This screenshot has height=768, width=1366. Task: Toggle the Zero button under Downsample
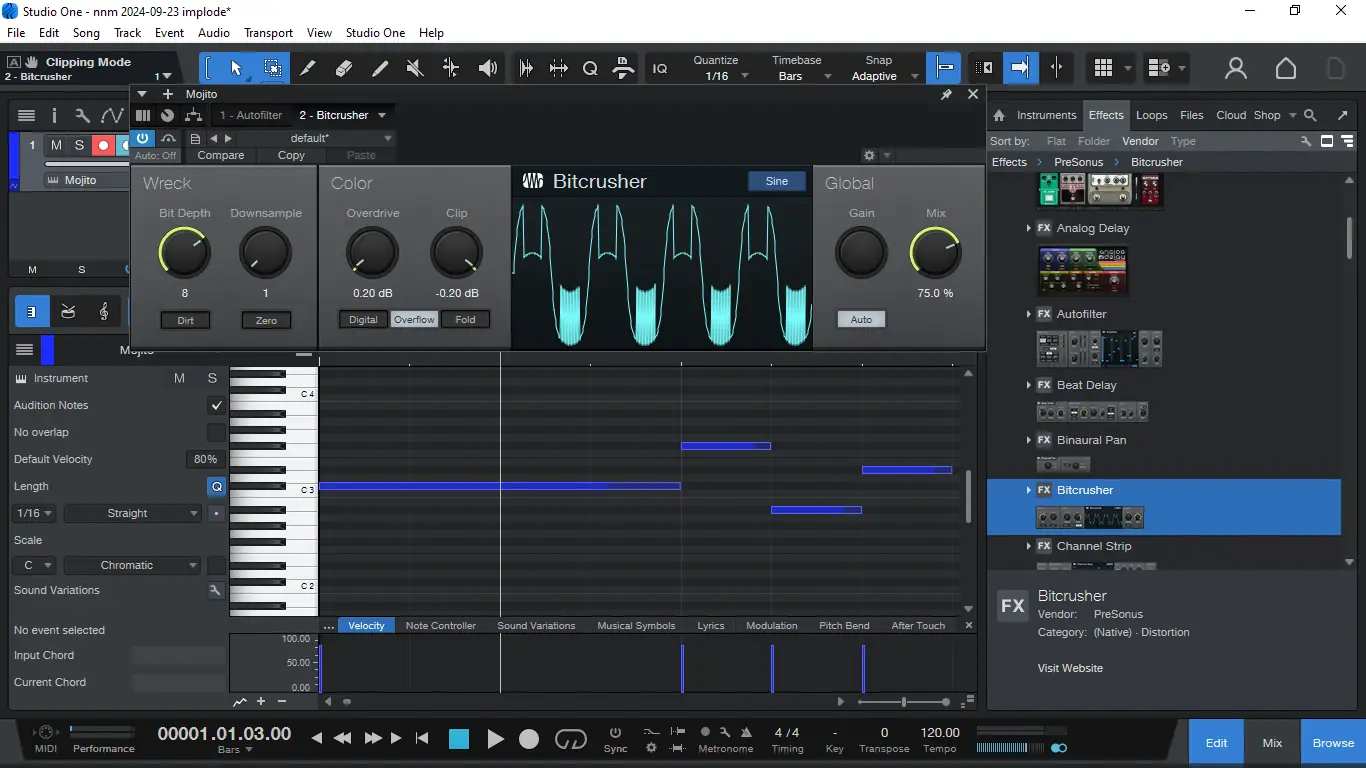pos(265,321)
